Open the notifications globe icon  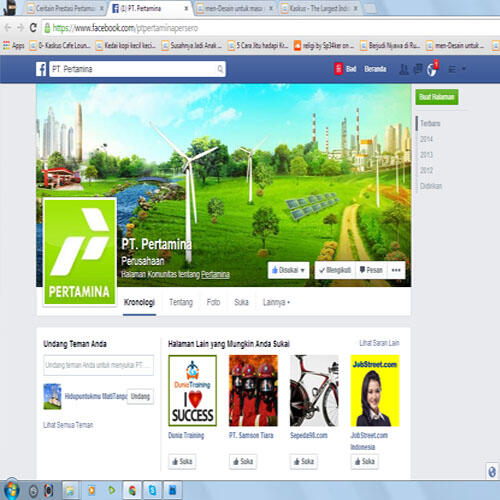click(x=432, y=69)
